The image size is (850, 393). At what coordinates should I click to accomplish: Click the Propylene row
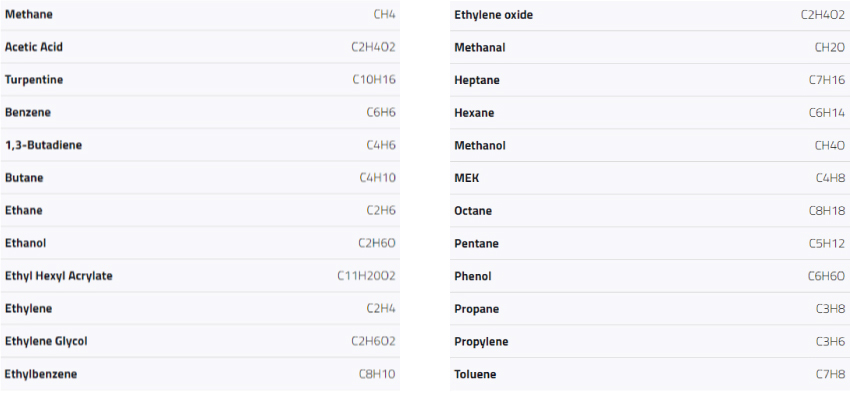(x=650, y=342)
